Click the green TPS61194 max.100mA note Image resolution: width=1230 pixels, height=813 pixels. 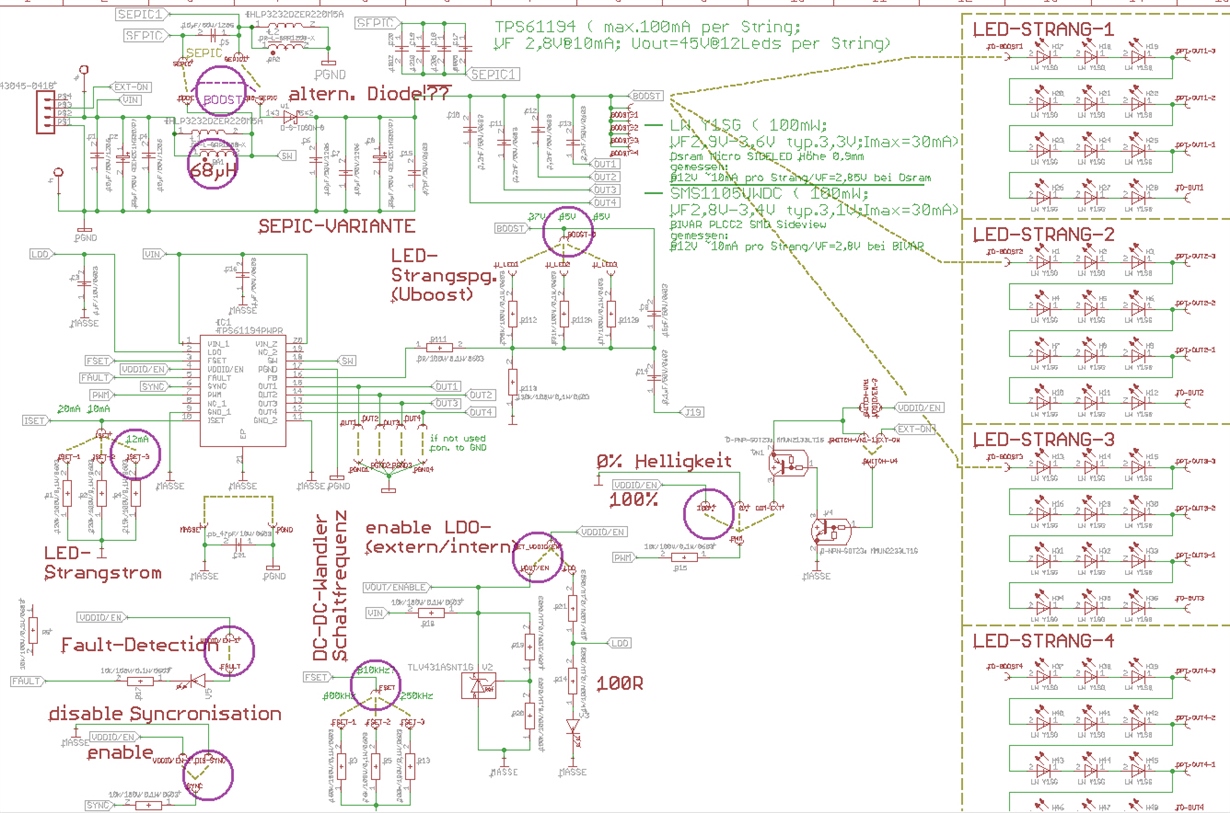coord(691,36)
